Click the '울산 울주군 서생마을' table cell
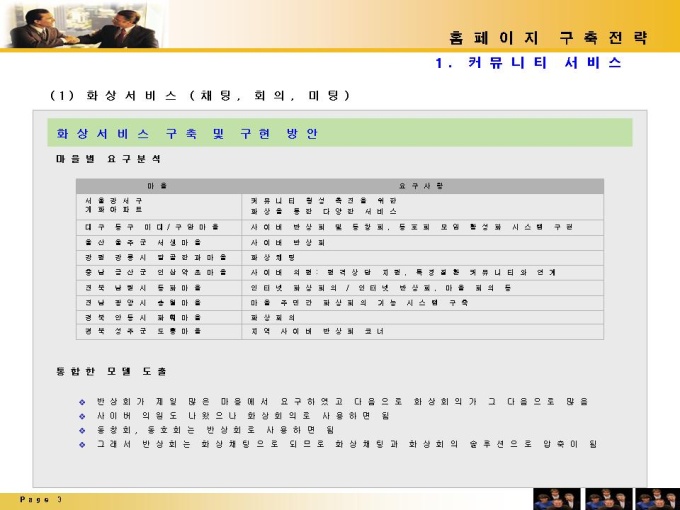The height and width of the screenshot is (510, 680). pyautogui.click(x=158, y=242)
